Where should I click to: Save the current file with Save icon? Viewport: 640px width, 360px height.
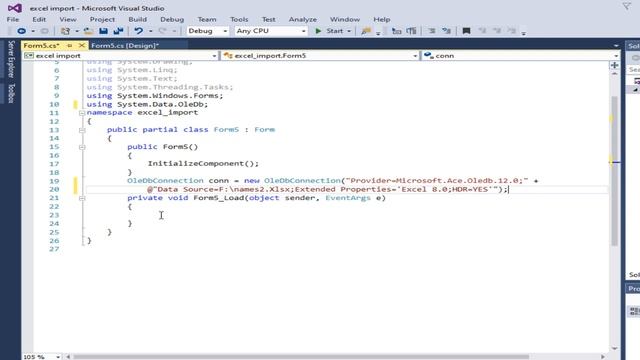(x=103, y=31)
